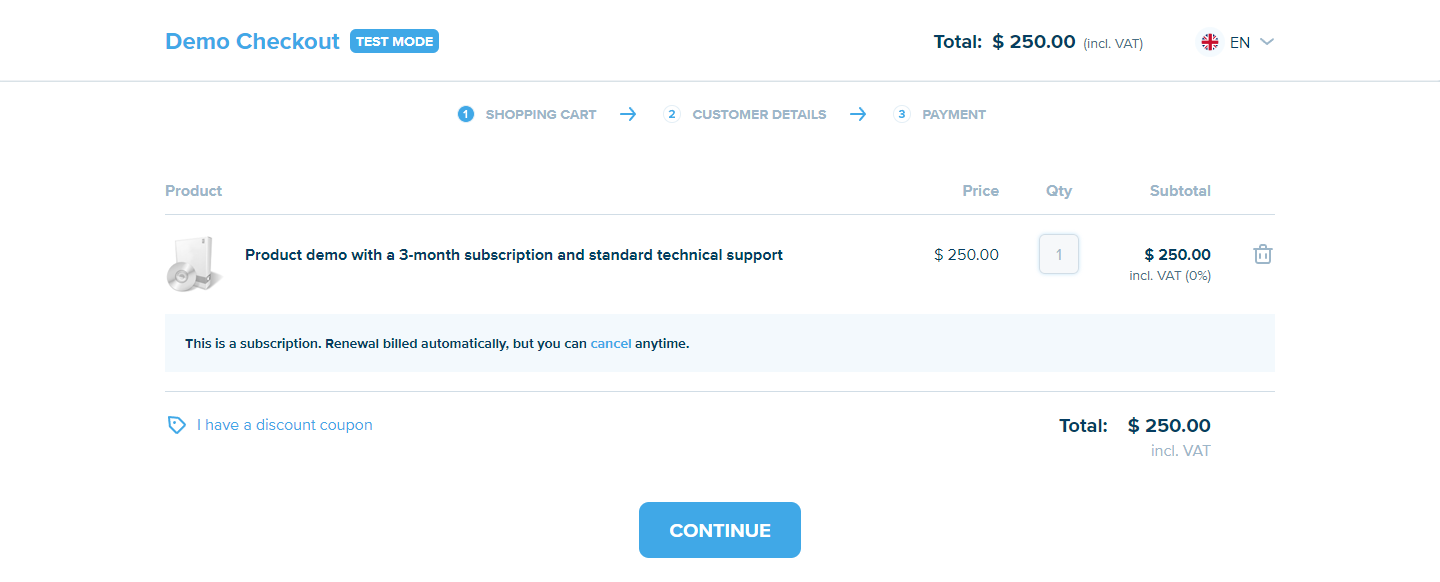Click the discount coupon tag icon

(176, 425)
